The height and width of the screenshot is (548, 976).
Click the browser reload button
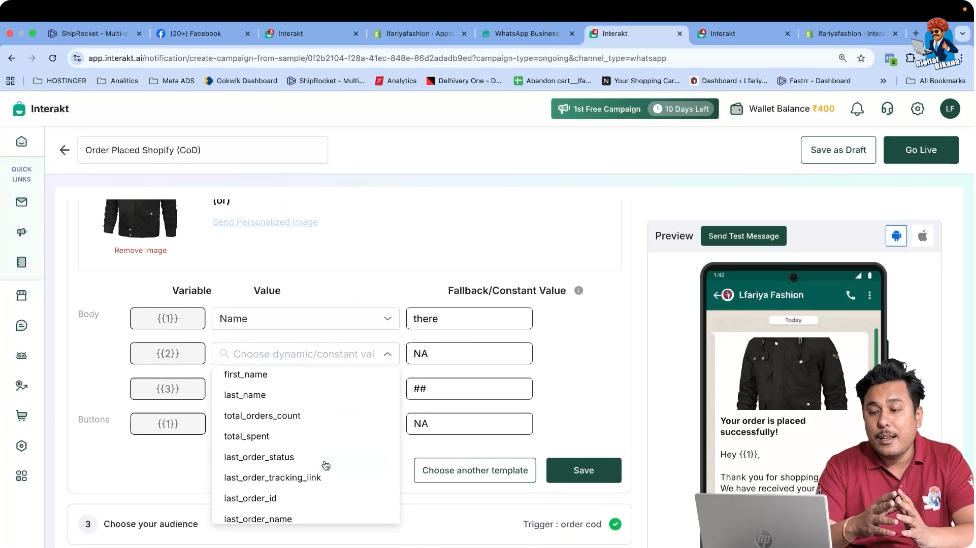pyautogui.click(x=52, y=58)
